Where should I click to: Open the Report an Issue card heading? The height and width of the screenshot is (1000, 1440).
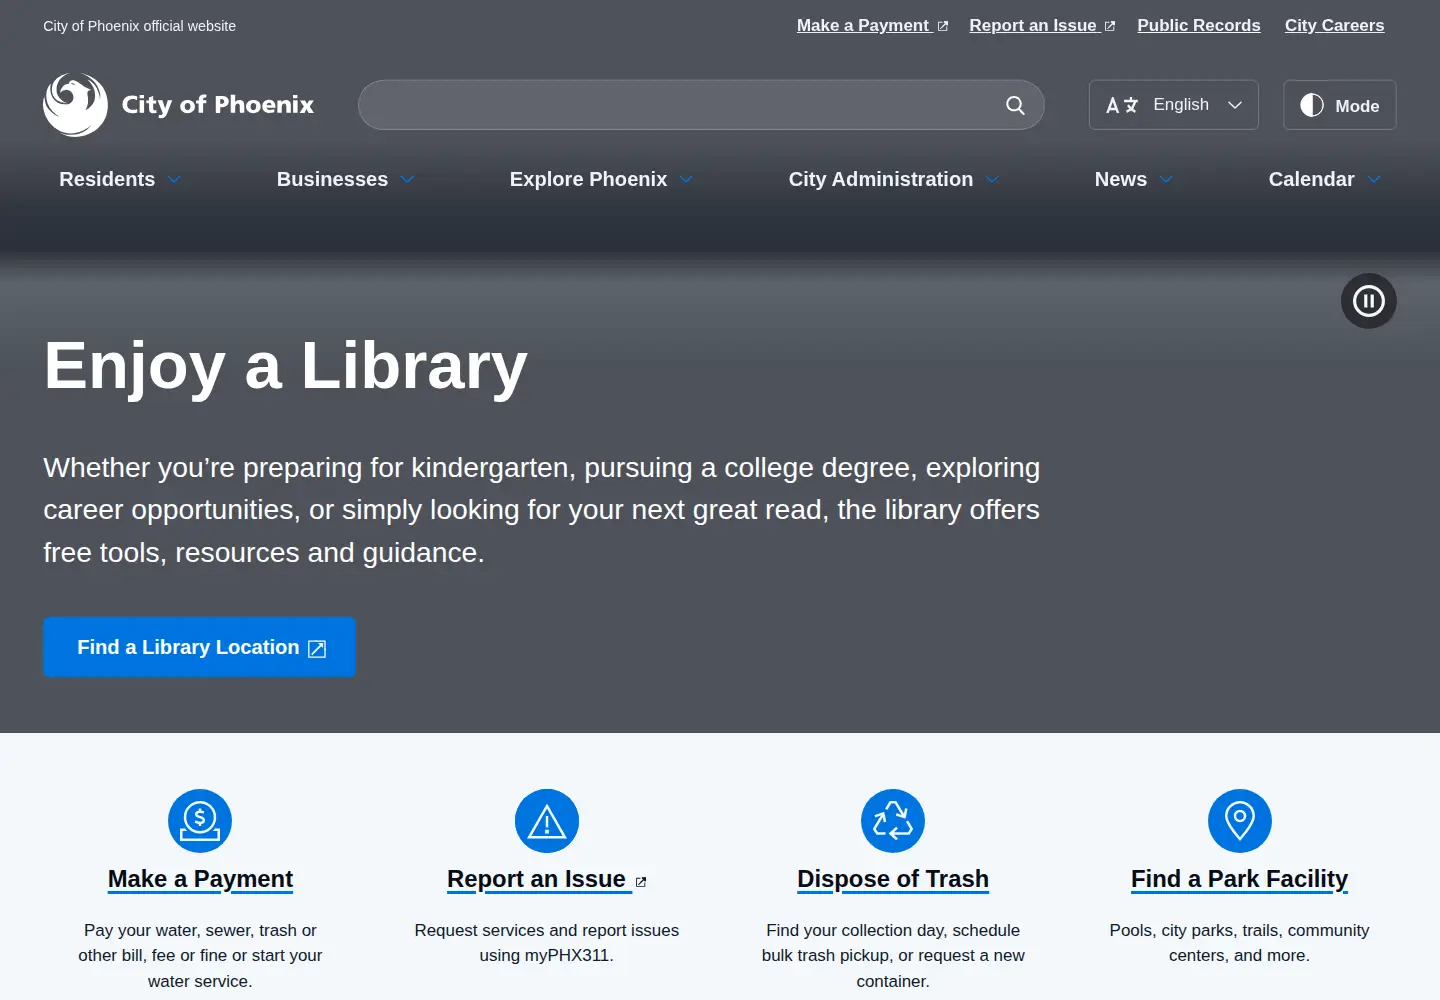pyautogui.click(x=547, y=879)
